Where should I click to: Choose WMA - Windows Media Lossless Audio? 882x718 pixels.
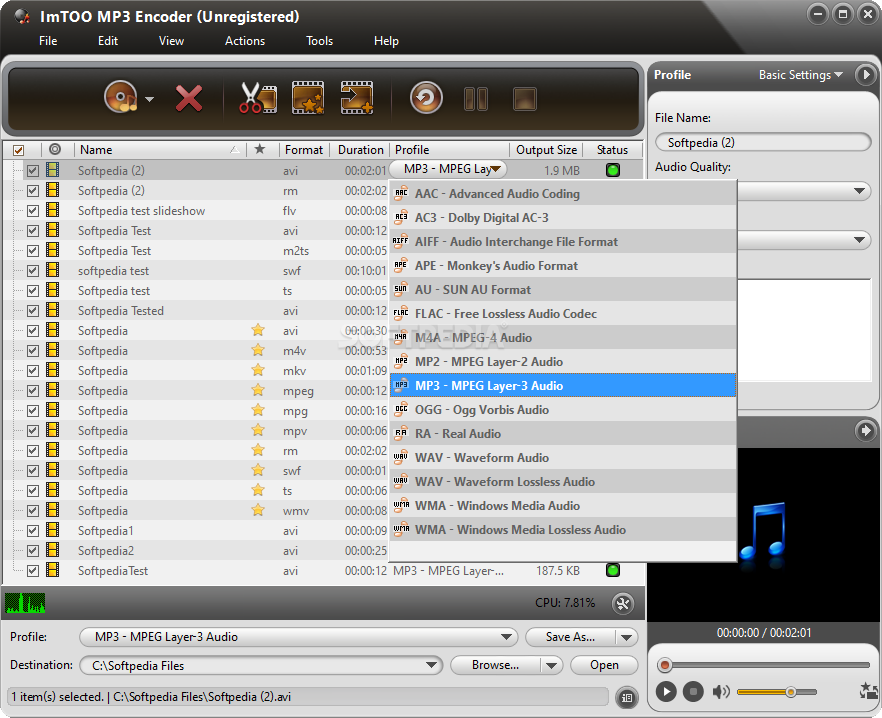[563, 529]
